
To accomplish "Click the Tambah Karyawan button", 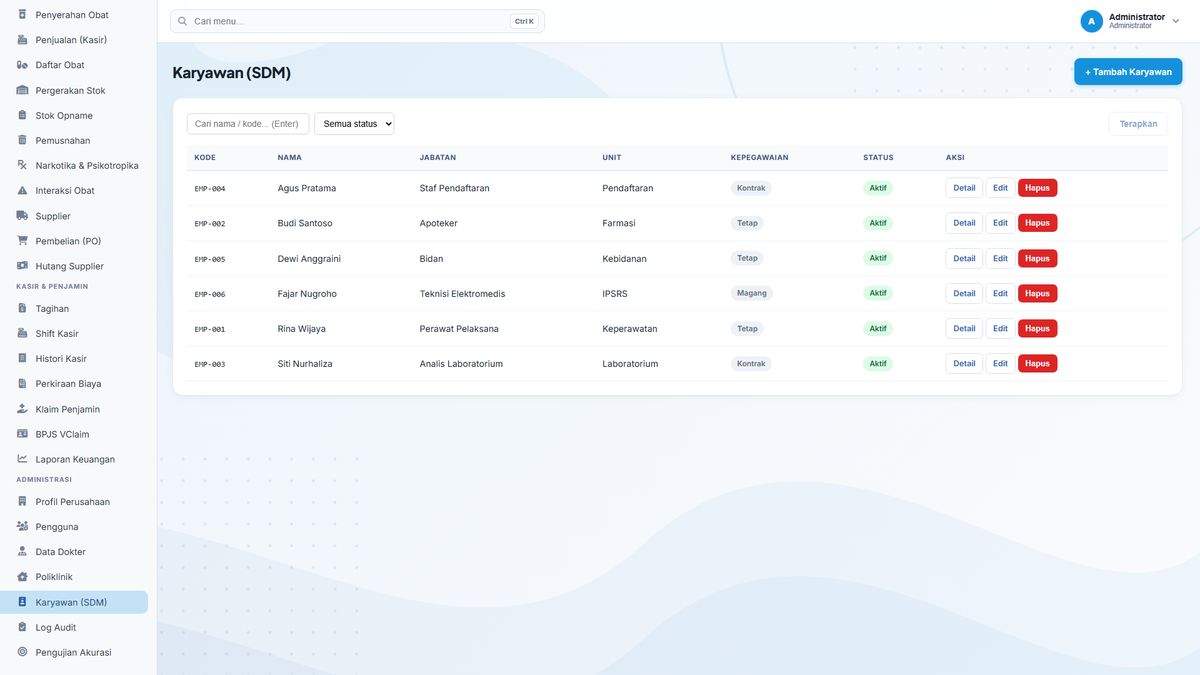I will [x=1128, y=72].
